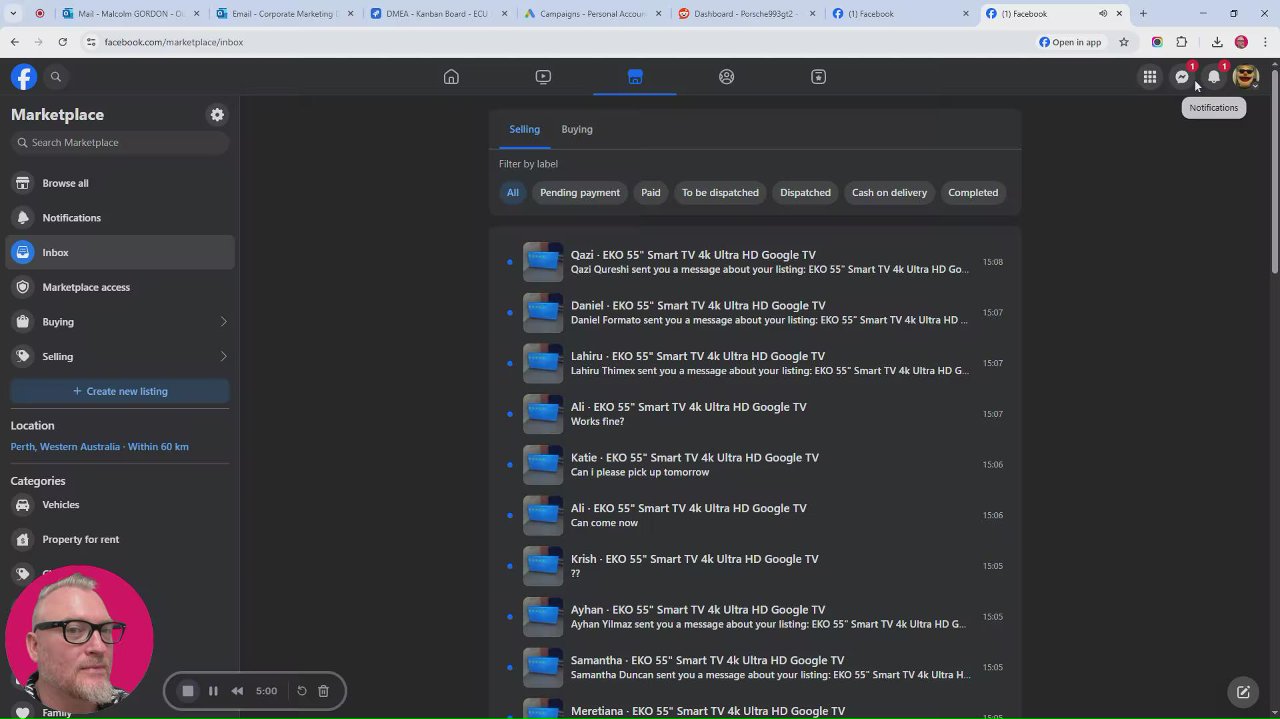1280x719 pixels.
Task: Switch to the Selling tab
Action: (x=524, y=129)
